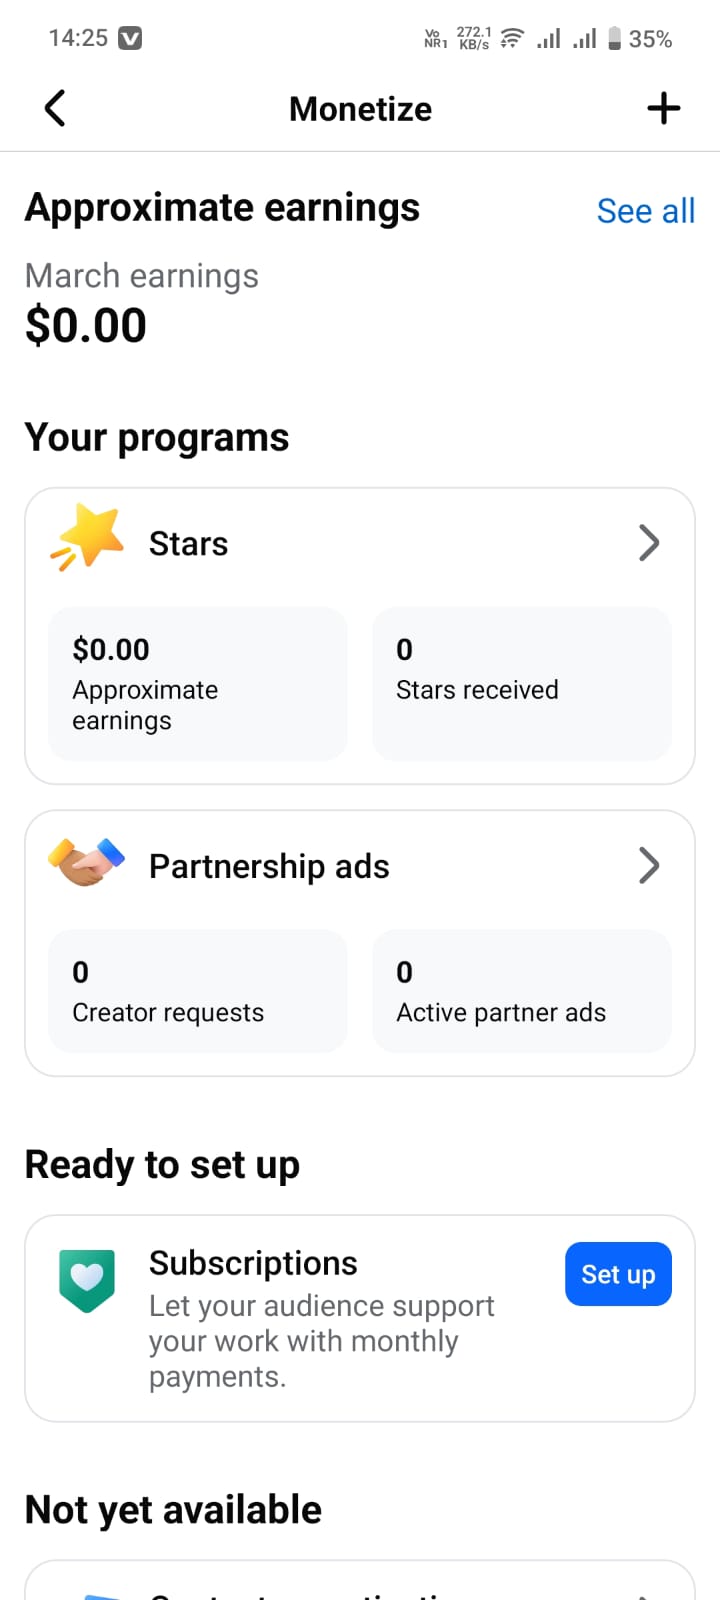This screenshot has height=1600, width=720.
Task: Tap the battery indicator icon
Action: point(614,39)
